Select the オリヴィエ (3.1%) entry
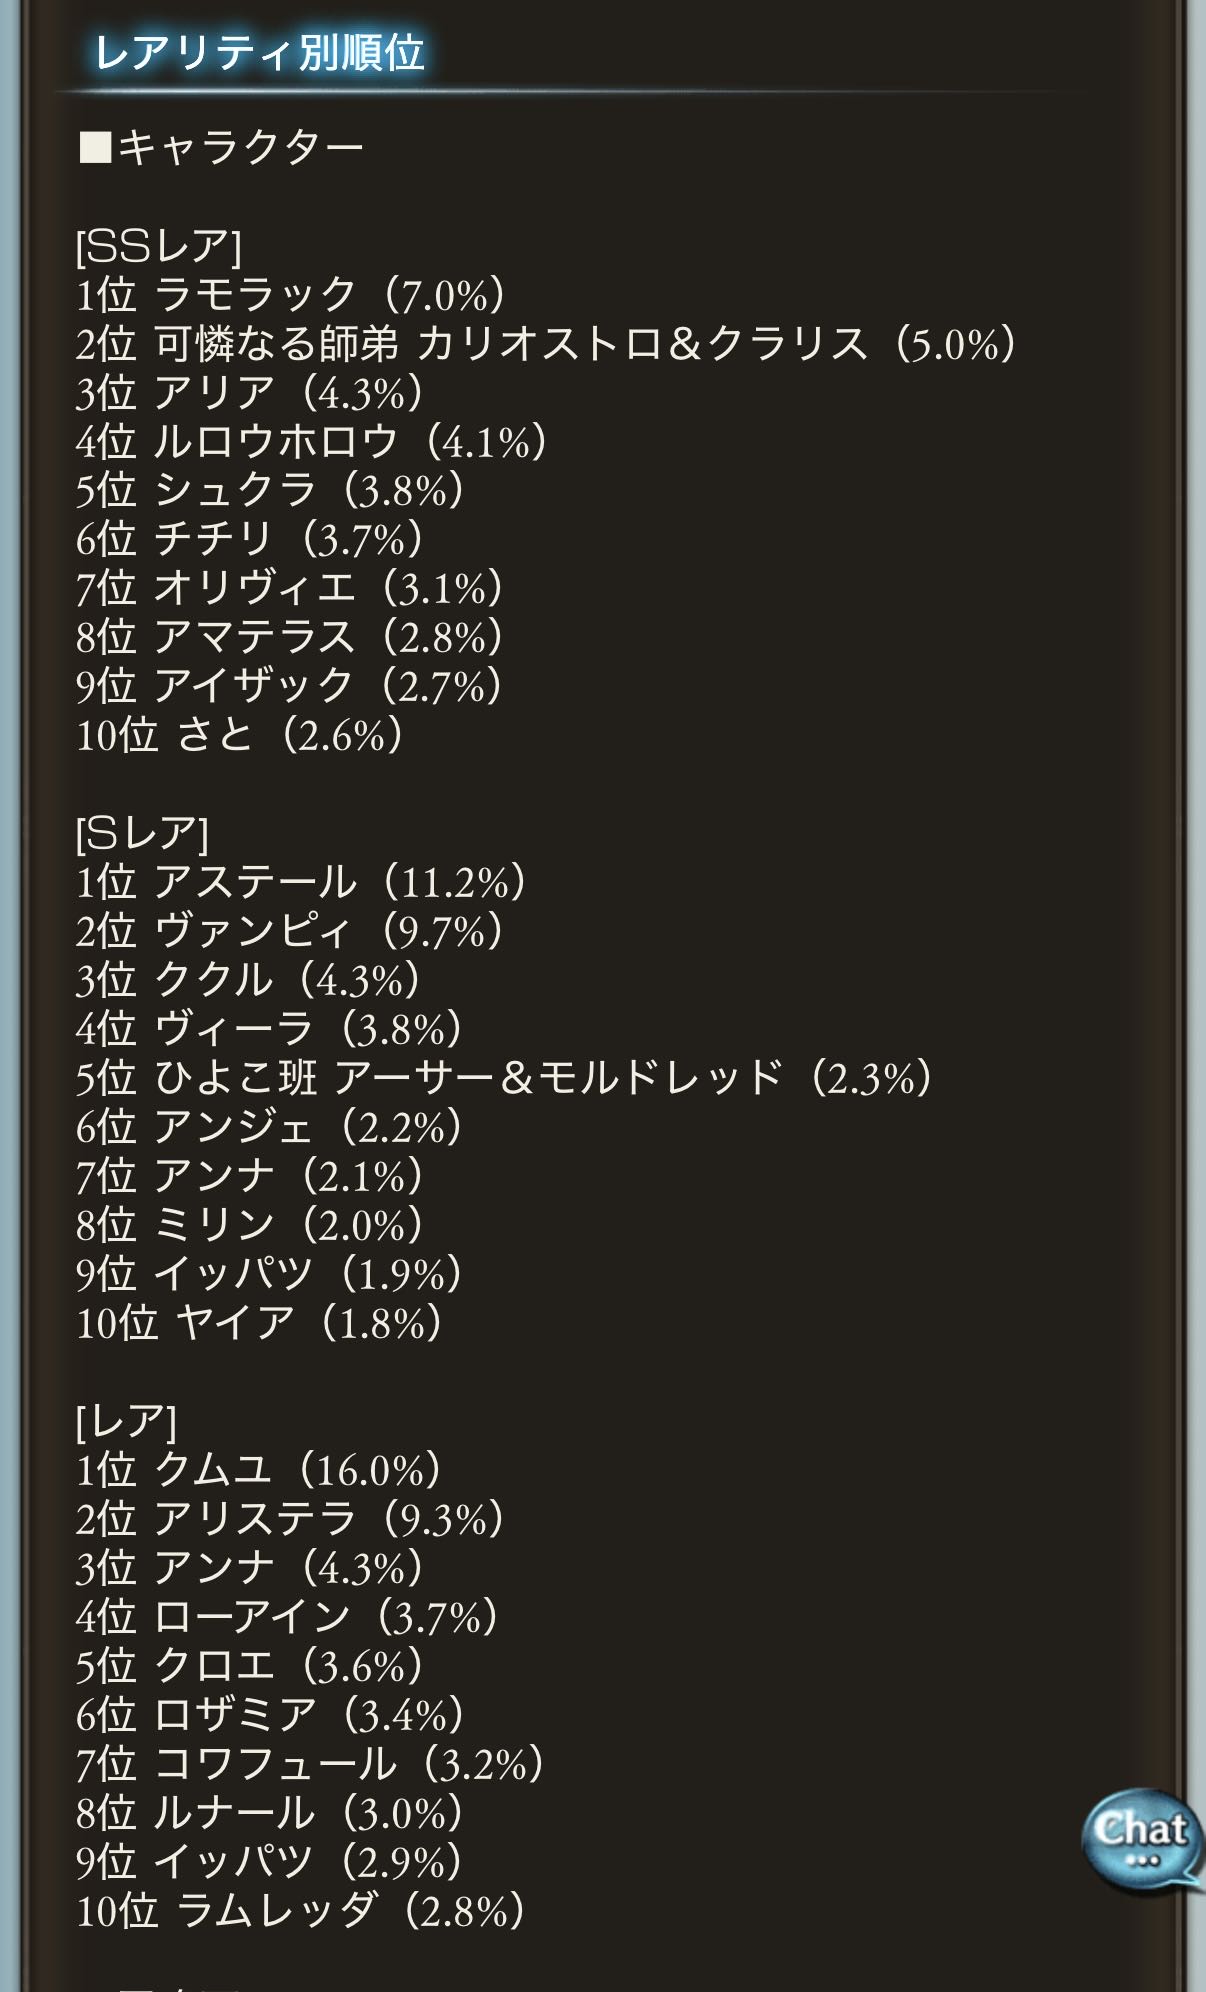Viewport: 1206px width, 1992px height. click(x=289, y=589)
